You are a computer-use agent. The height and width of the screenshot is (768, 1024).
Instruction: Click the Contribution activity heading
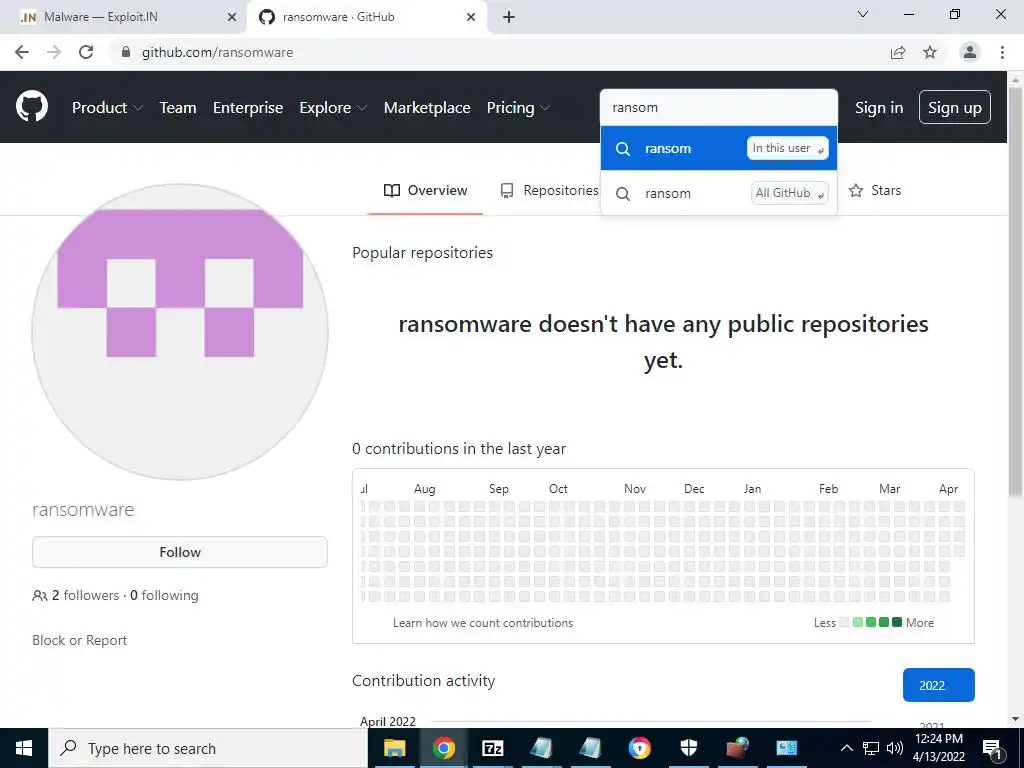423,680
